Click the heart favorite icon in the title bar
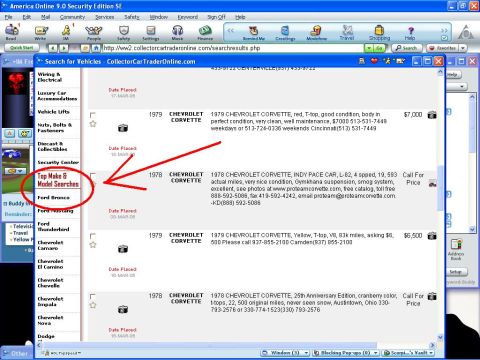This screenshot has width=480, height=360. [x=375, y=61]
